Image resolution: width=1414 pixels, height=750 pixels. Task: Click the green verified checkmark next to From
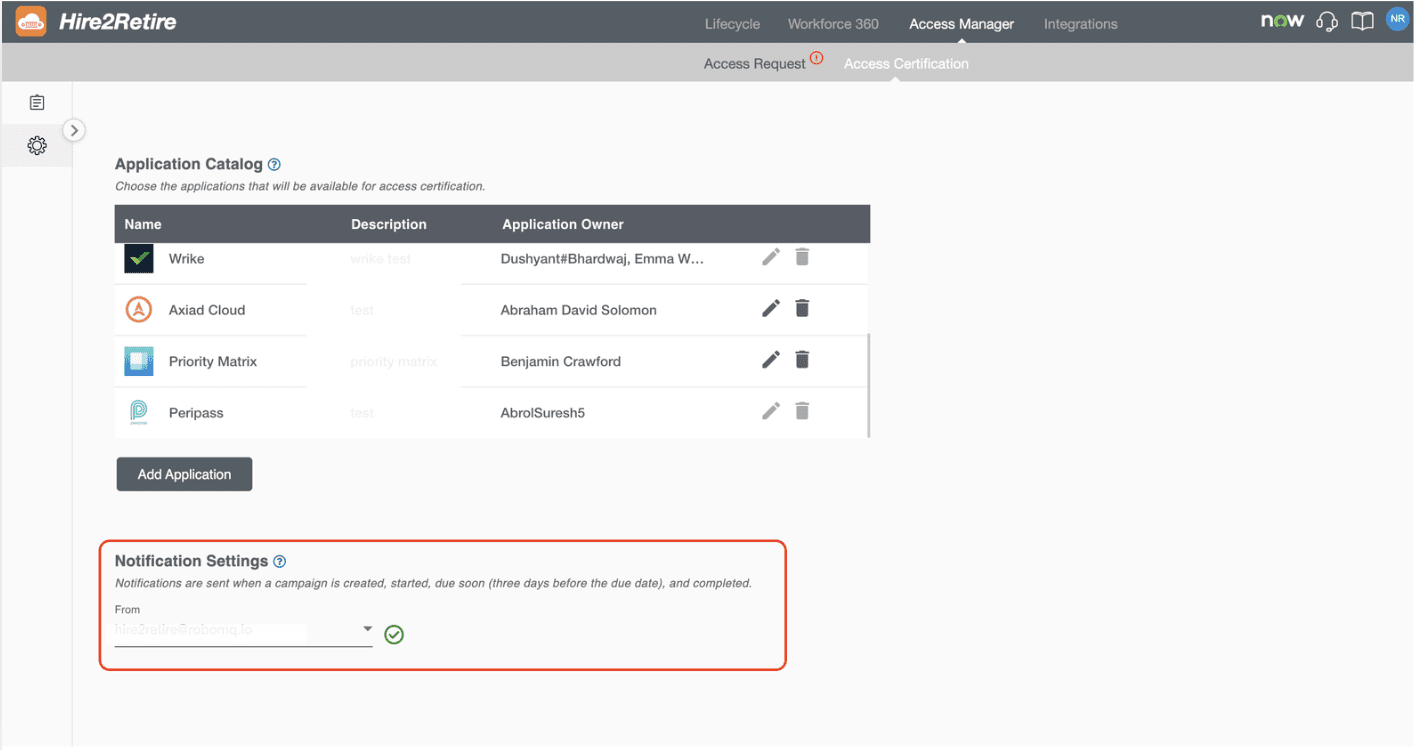(393, 634)
